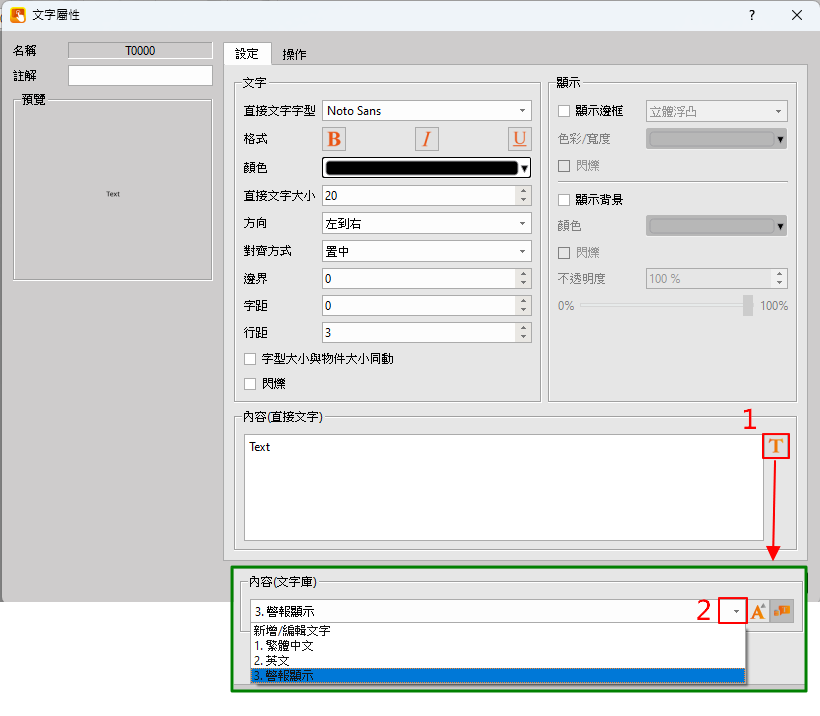The width and height of the screenshot is (820, 716).
Task: Open the black text color picker
Action: (426, 168)
